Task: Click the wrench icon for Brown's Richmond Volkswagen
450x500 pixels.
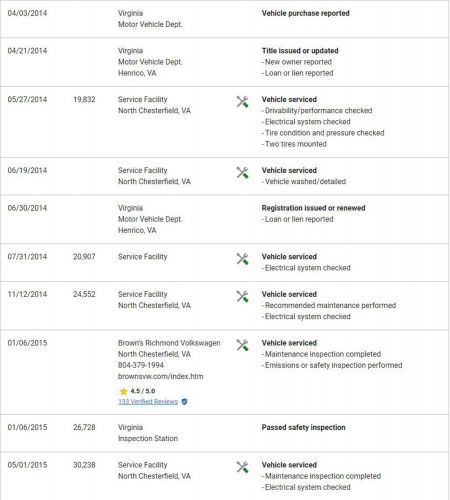Action: (242, 345)
